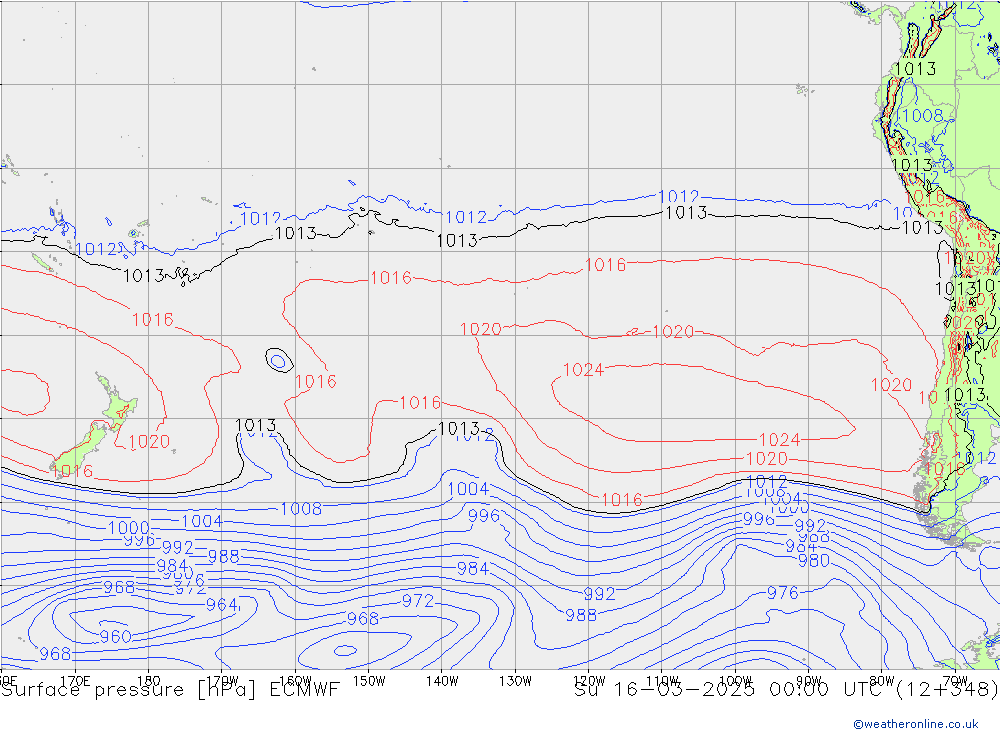Click the 150W longitude label
1000x733 pixels.
click(369, 681)
